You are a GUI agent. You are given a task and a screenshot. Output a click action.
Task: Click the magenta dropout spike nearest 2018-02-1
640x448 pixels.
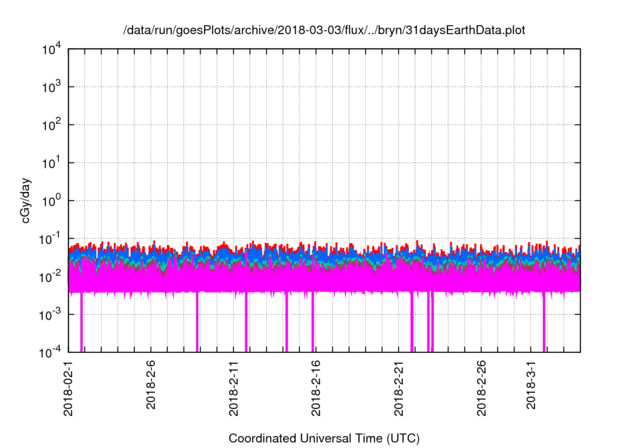(82, 322)
